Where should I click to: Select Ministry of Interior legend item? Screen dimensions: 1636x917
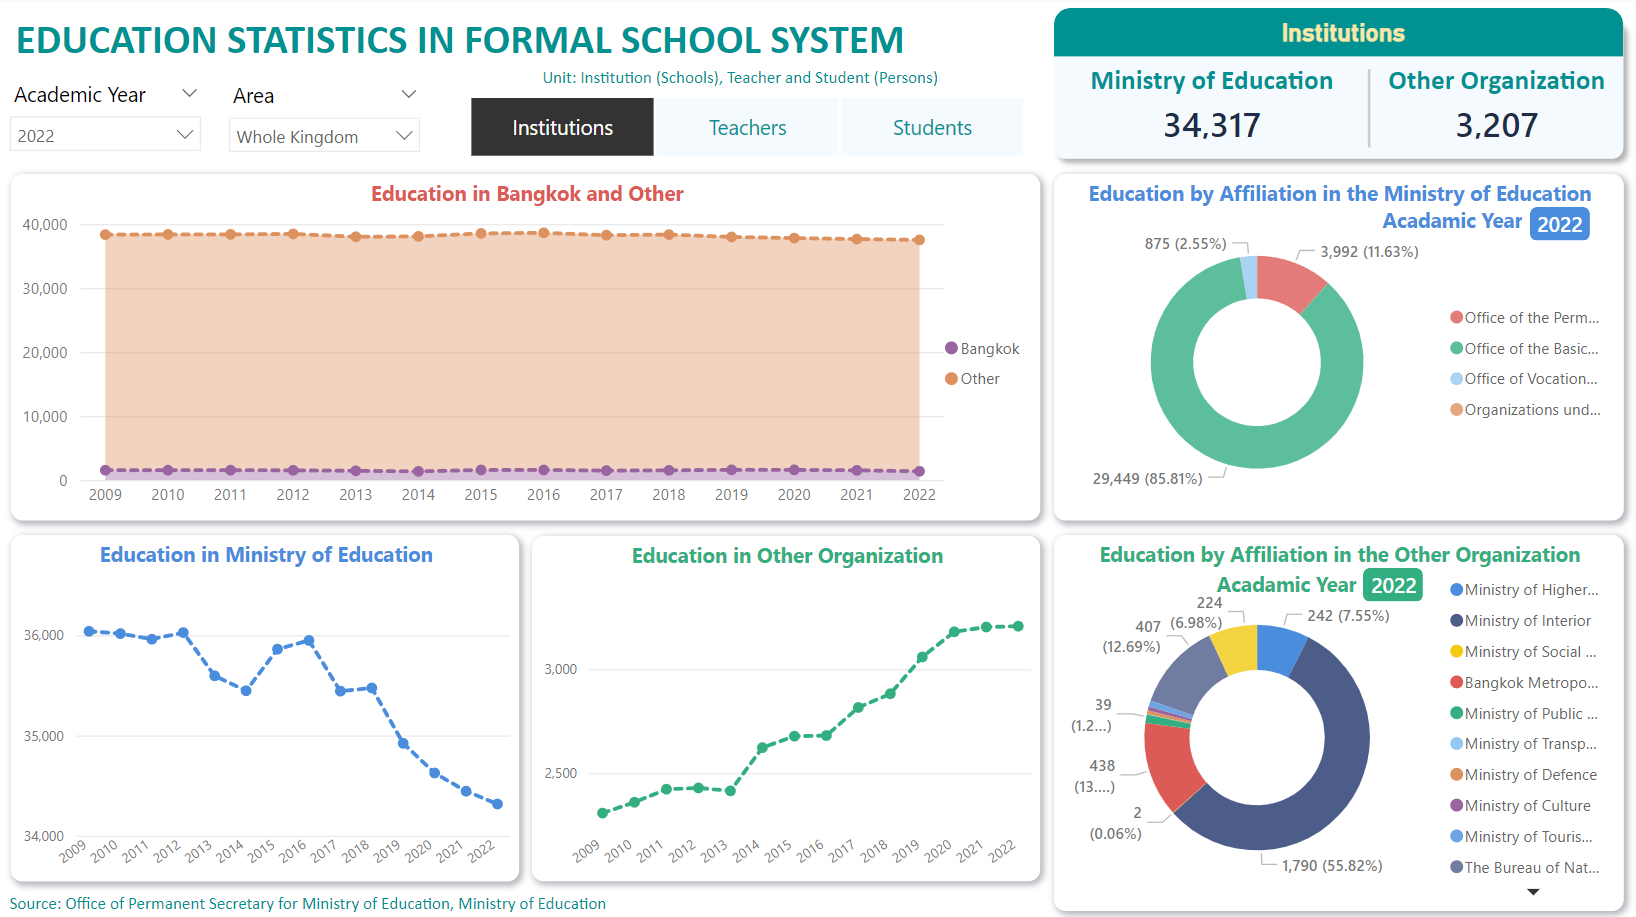coord(1521,621)
